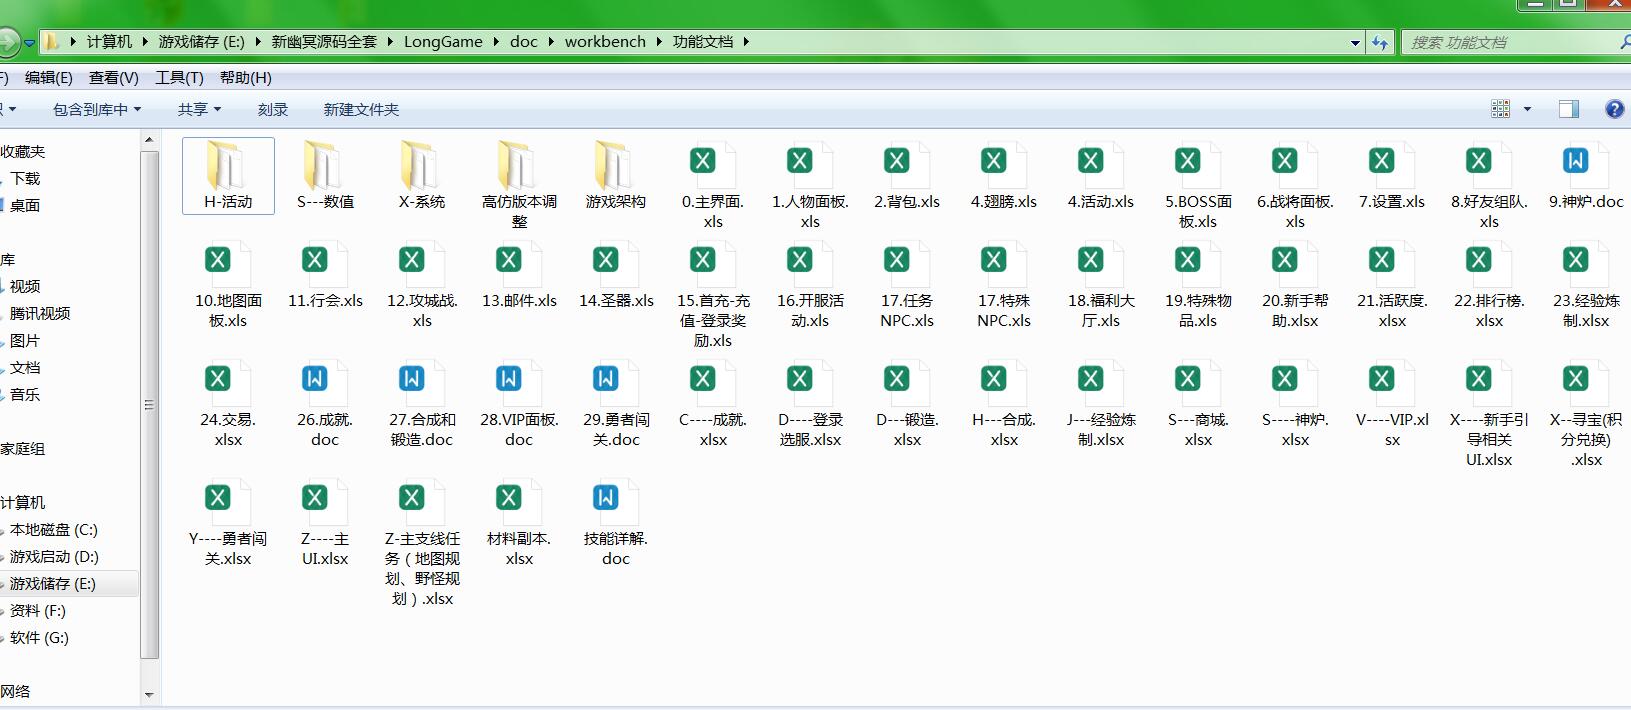This screenshot has height=710, width=1631.
Task: Select the 0.主界面.xls Excel file
Action: point(712,163)
